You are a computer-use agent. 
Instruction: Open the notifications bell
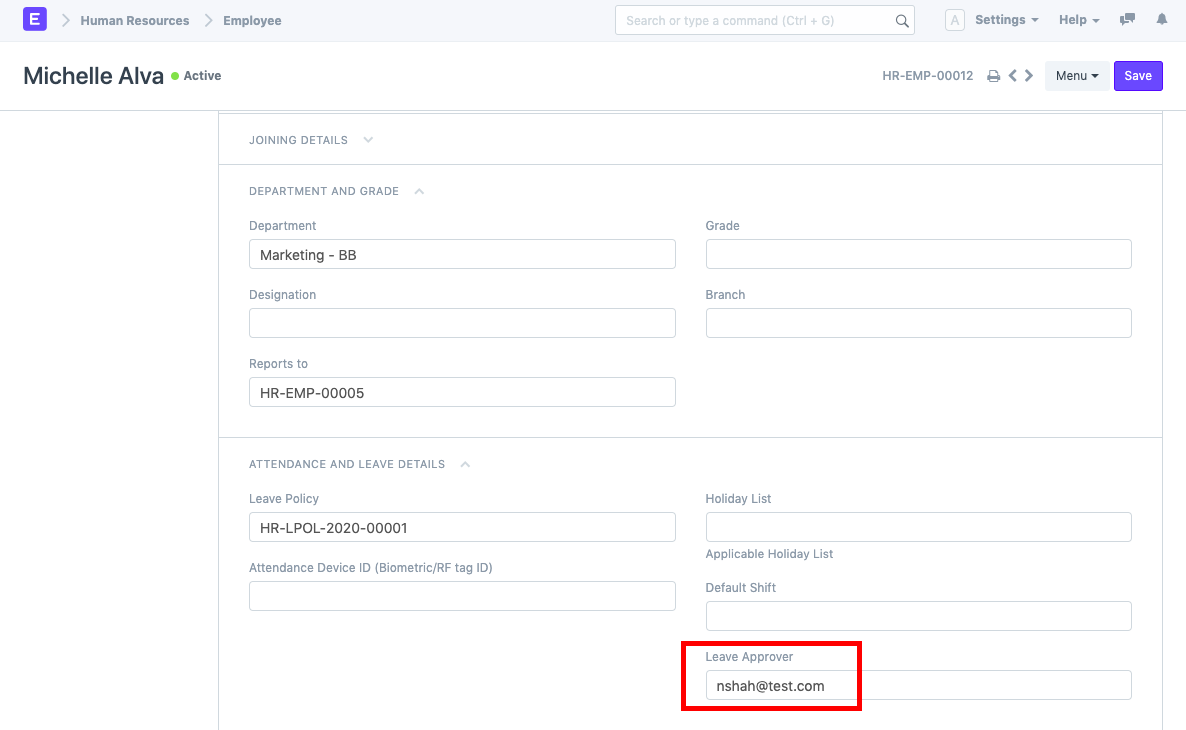coord(1161,20)
